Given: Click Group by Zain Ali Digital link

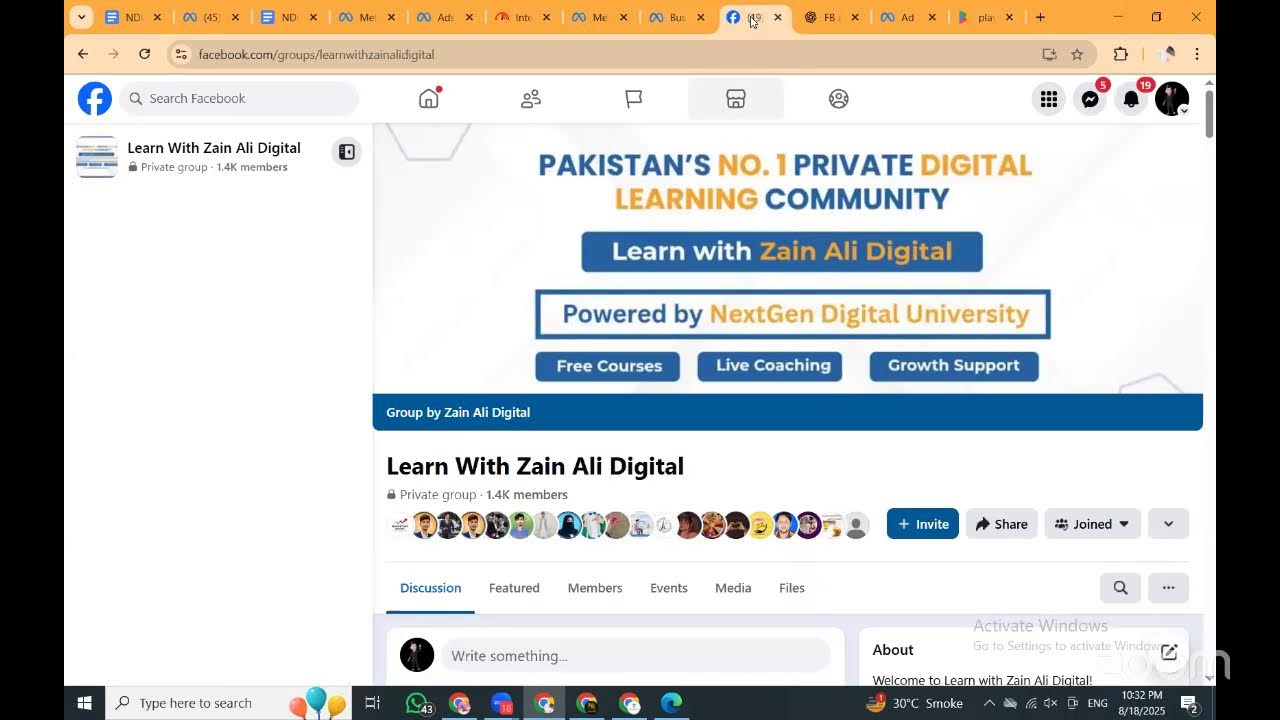Looking at the screenshot, I should pos(458,412).
